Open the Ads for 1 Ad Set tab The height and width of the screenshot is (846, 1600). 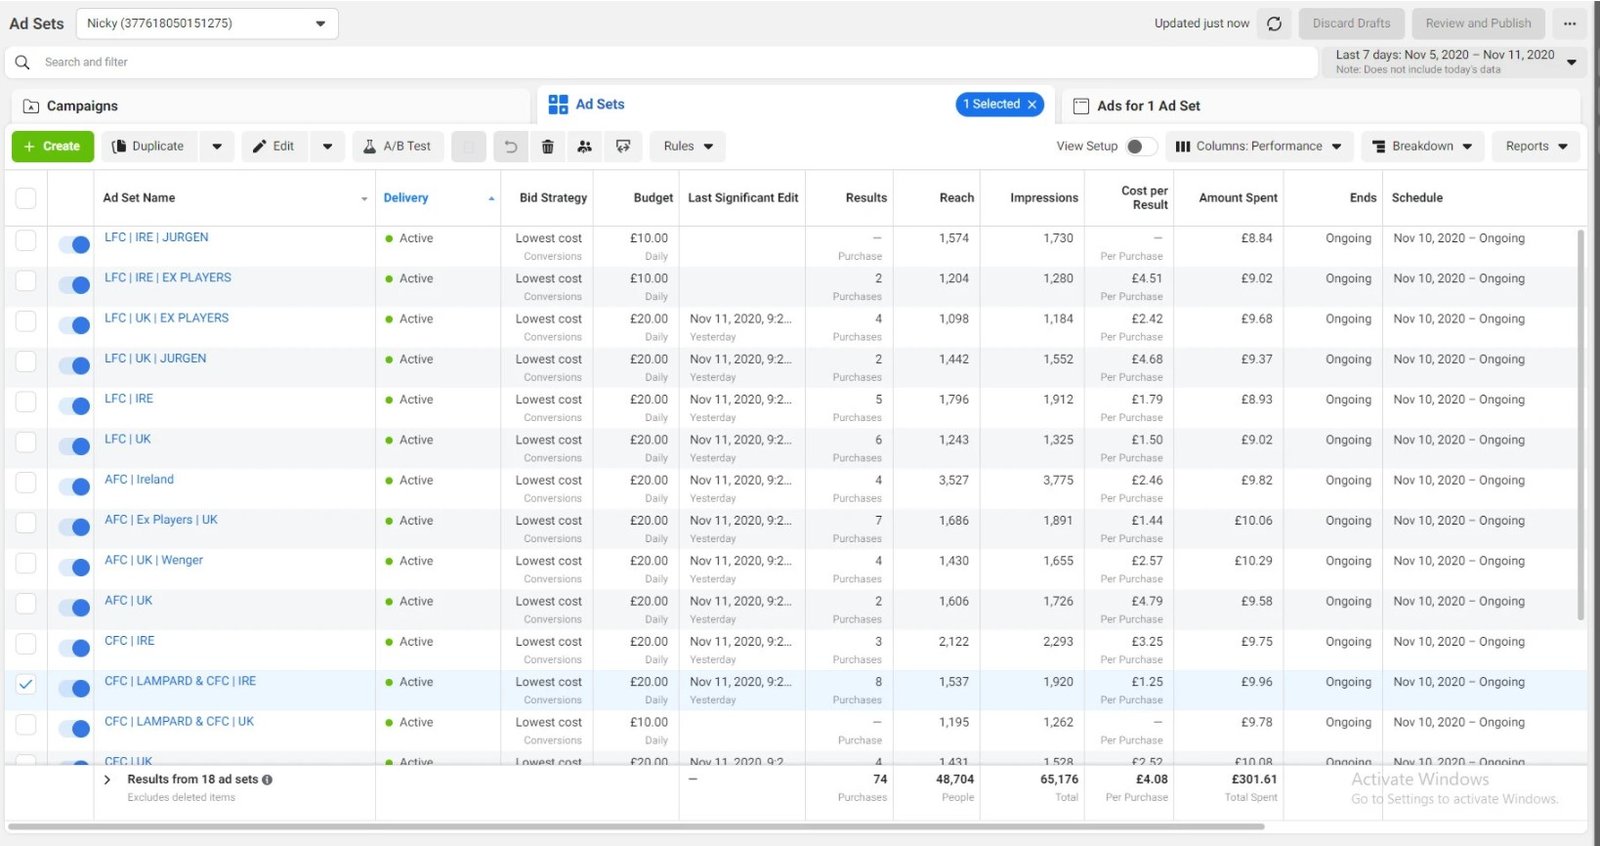(x=1148, y=106)
